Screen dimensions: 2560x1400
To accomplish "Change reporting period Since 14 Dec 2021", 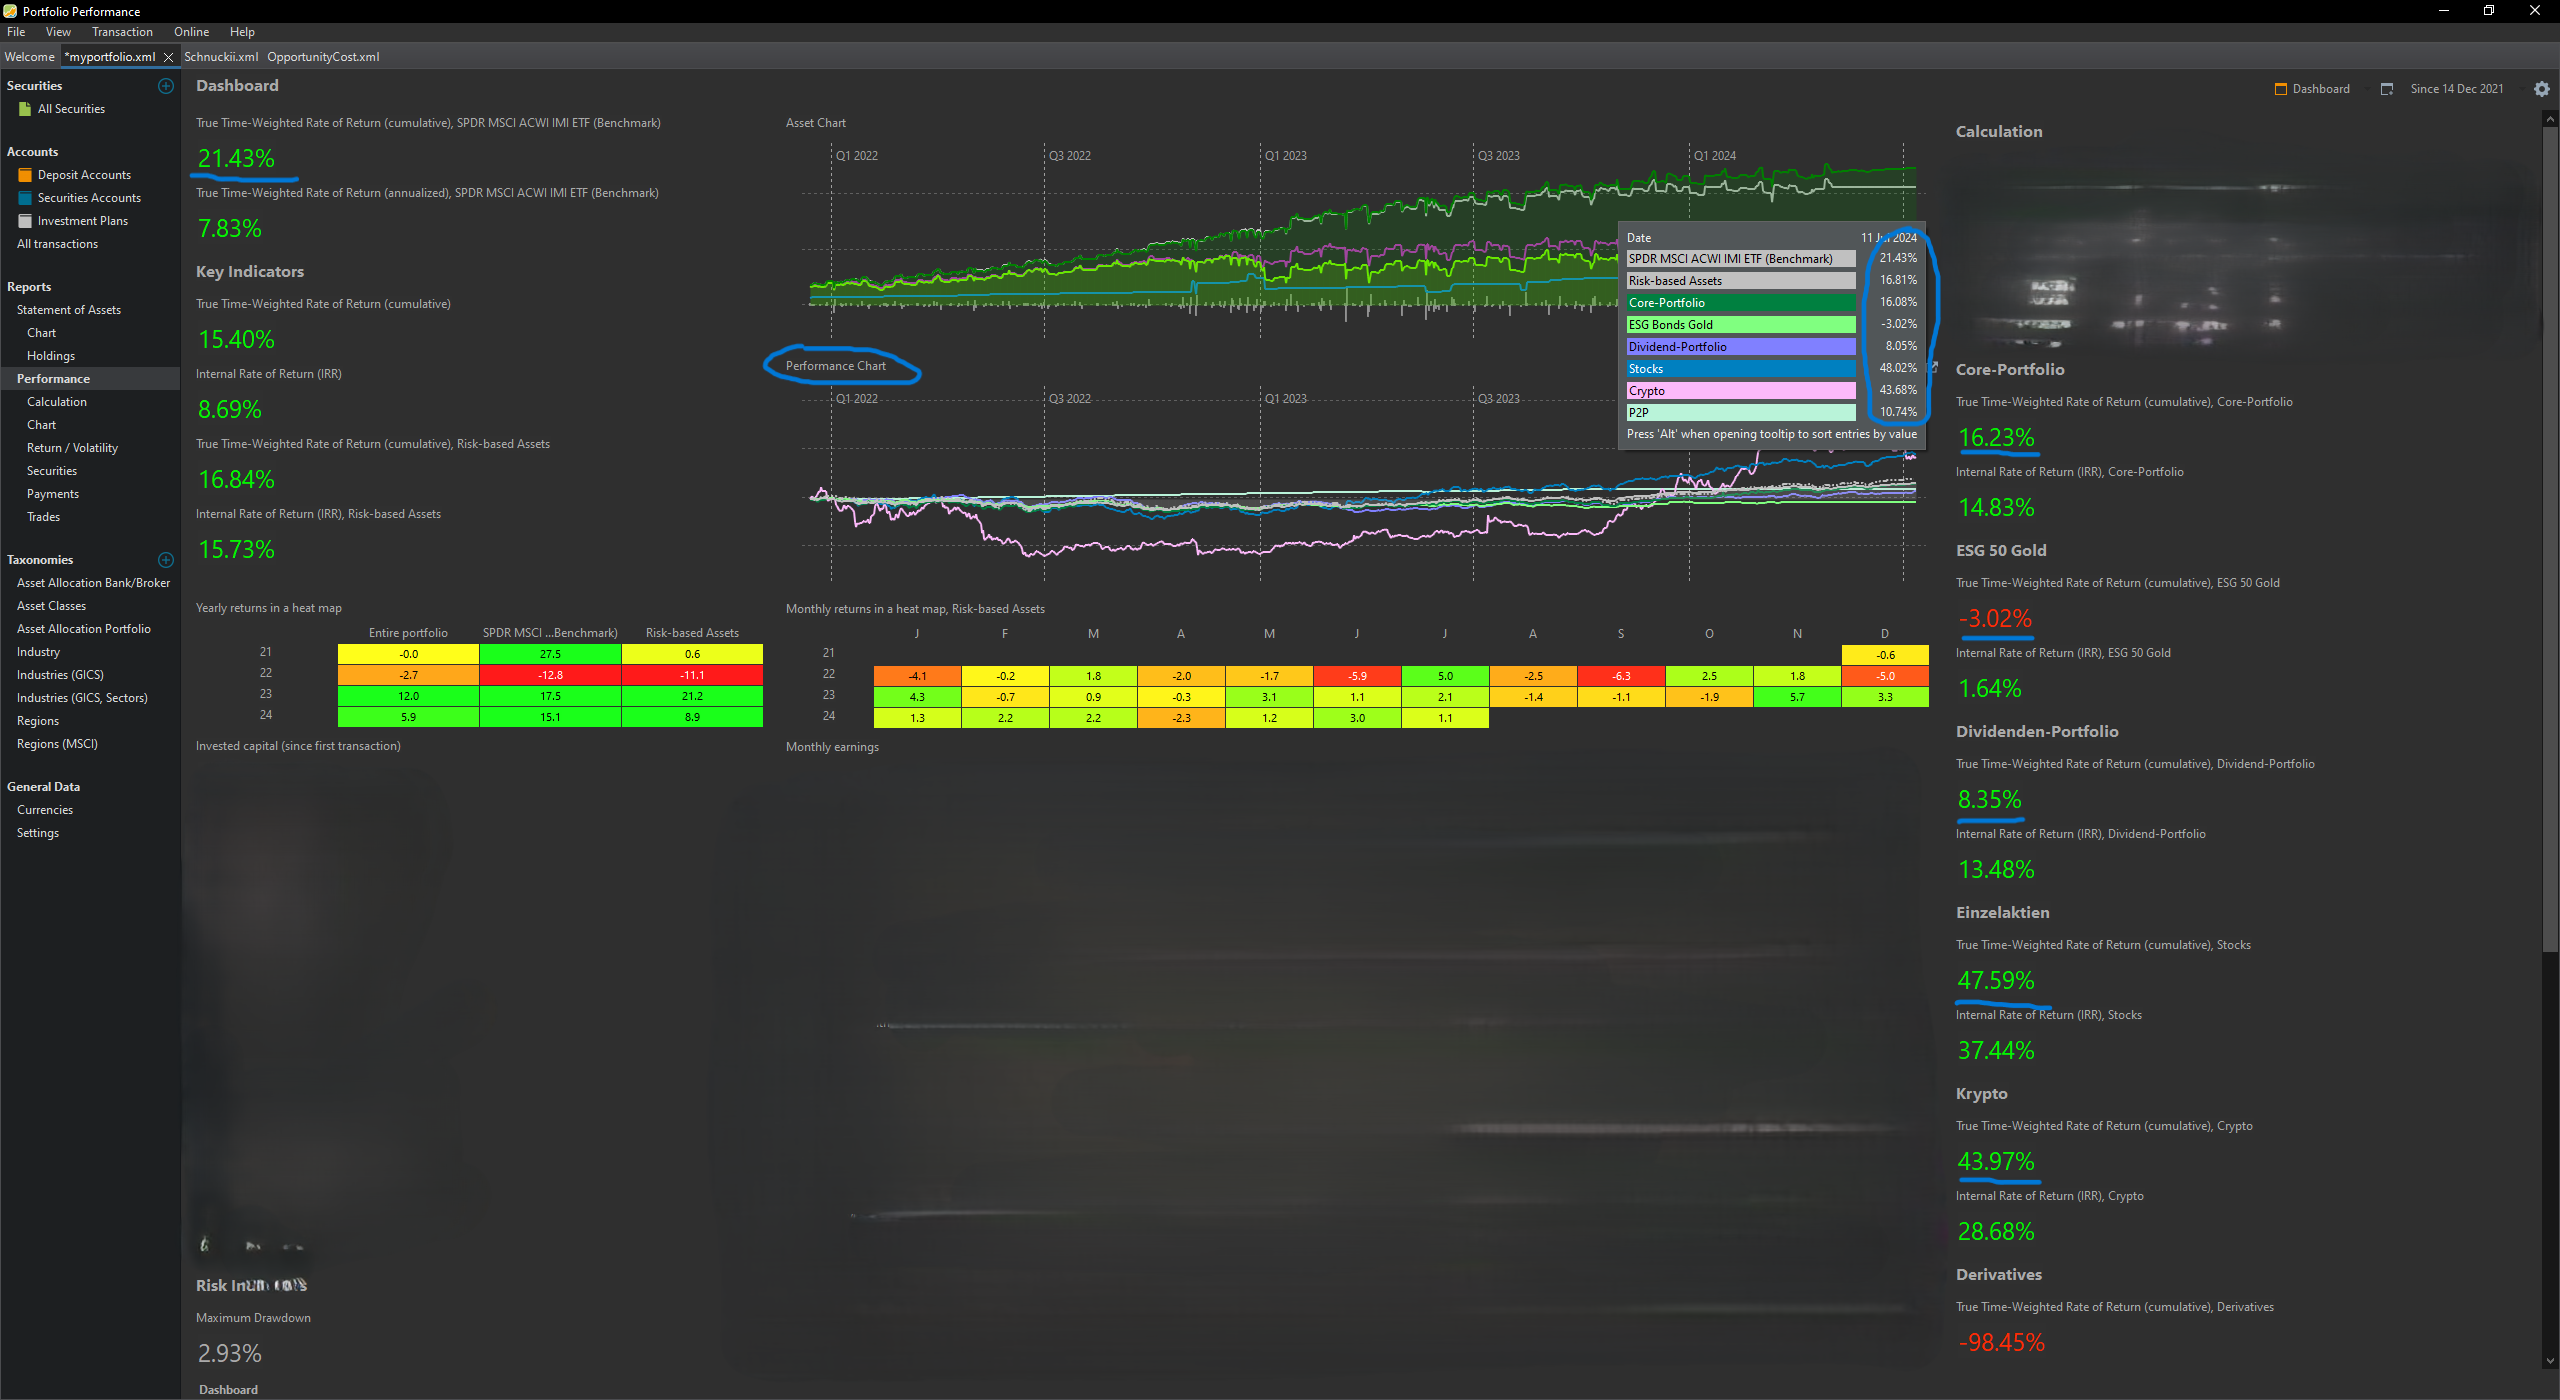I will 2456,89.
